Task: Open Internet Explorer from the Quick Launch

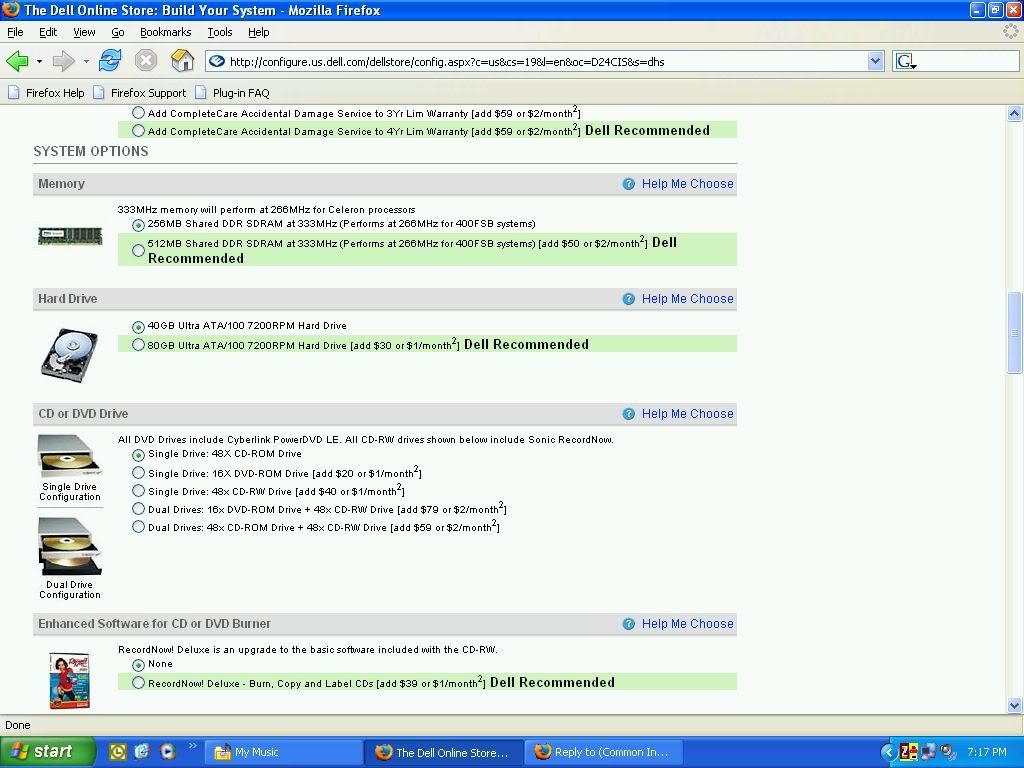Action: click(142, 752)
